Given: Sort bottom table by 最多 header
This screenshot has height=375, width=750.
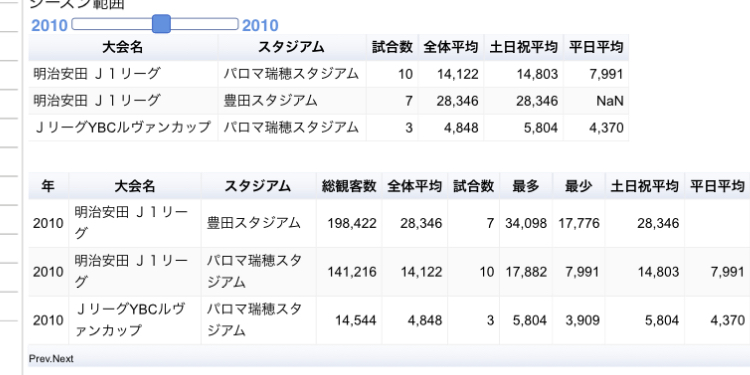Looking at the screenshot, I should point(526,186).
